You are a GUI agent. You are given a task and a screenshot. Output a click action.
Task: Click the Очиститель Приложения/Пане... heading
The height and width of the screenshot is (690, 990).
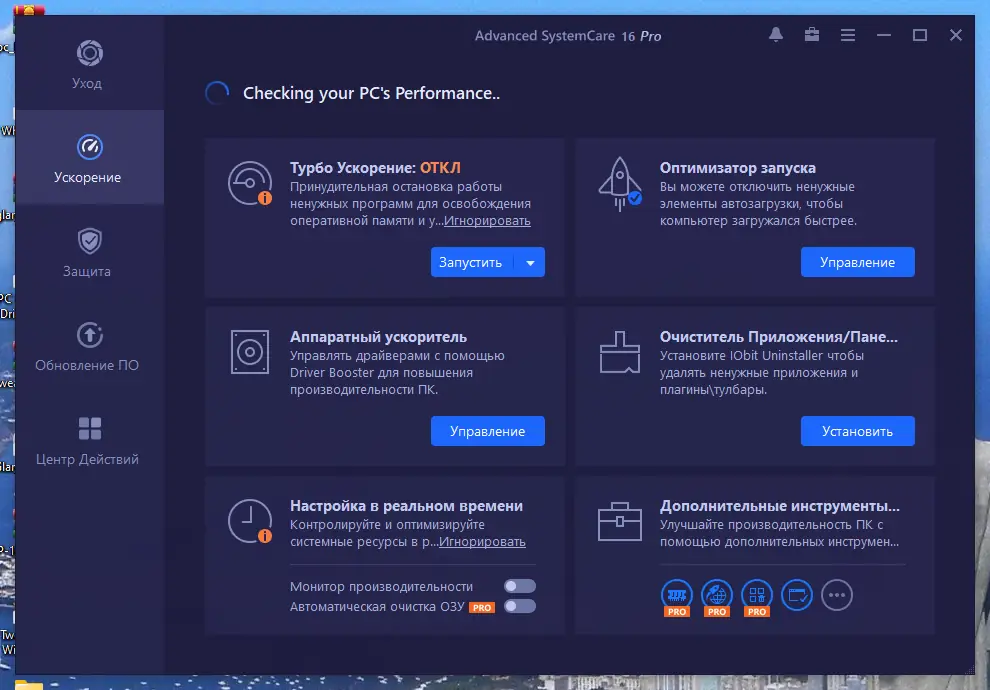[778, 337]
